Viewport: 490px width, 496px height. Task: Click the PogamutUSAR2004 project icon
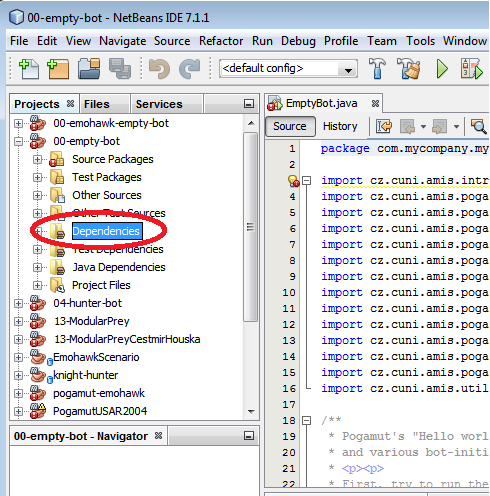click(37, 411)
